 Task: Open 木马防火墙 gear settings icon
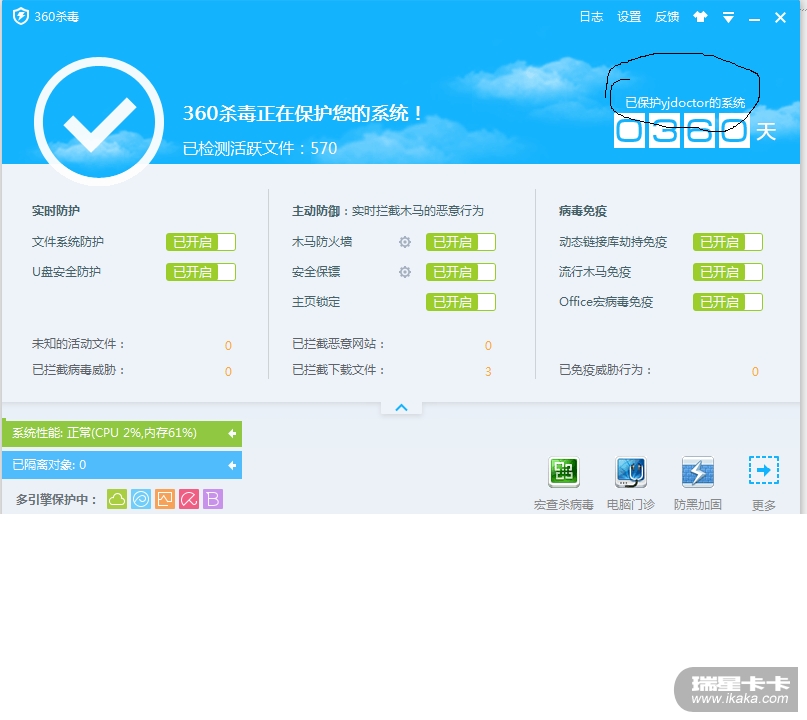tap(405, 242)
